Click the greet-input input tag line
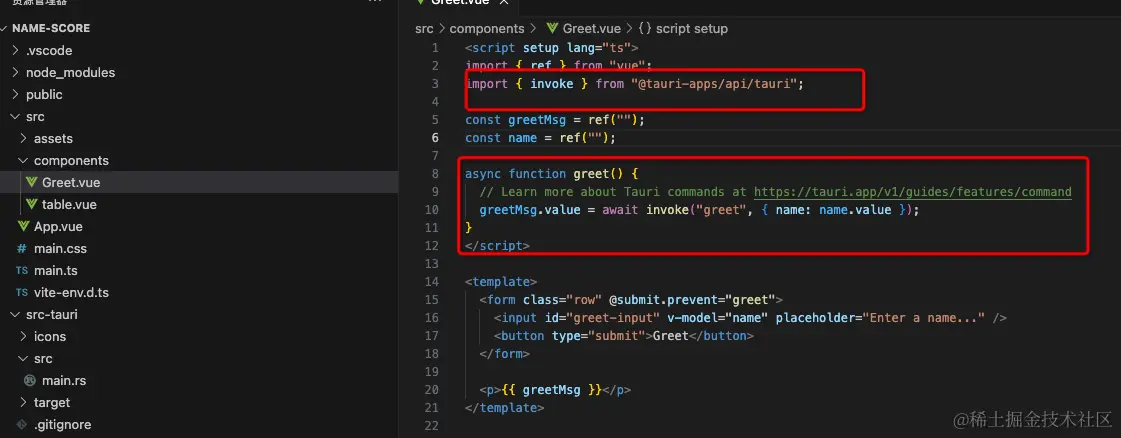Screen dimensions: 1121x438 click(750, 317)
